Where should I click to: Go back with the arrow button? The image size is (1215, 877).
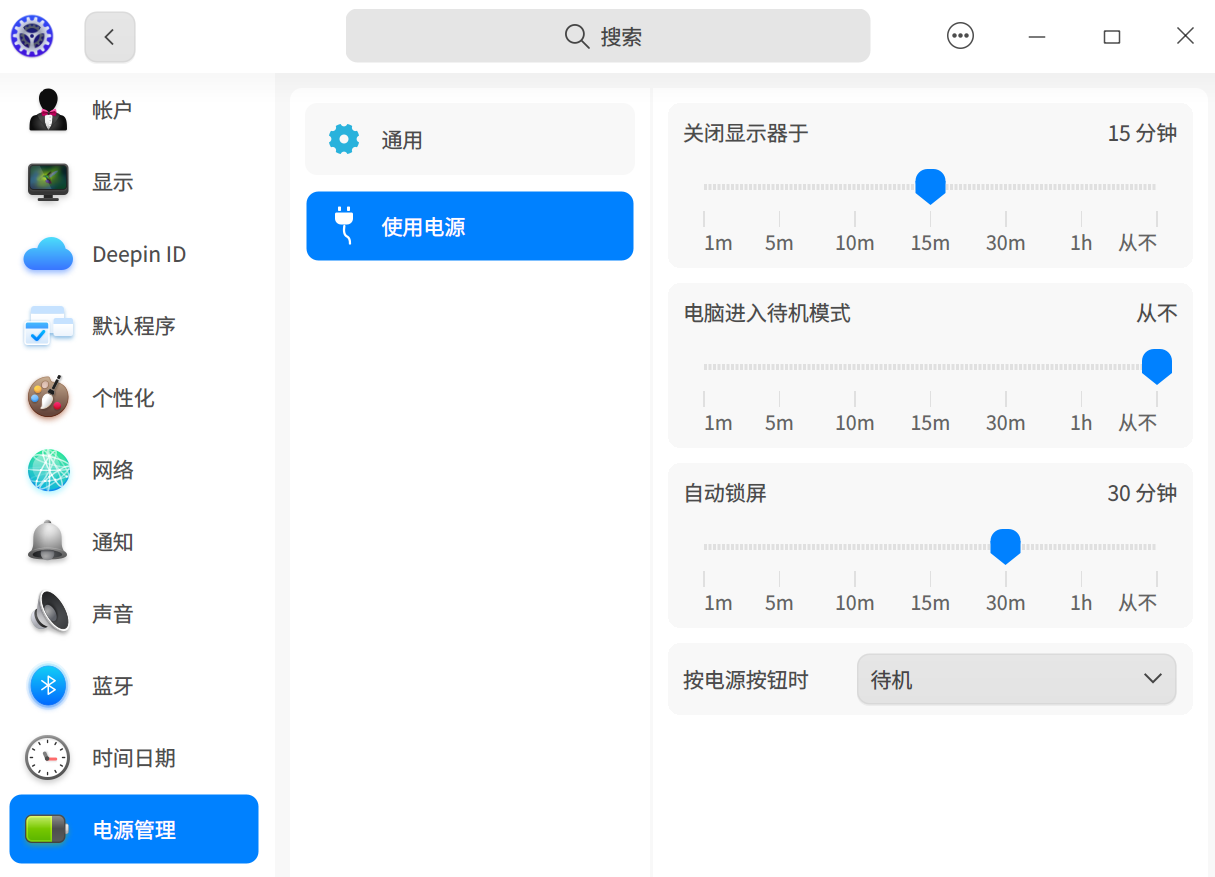[x=110, y=37]
